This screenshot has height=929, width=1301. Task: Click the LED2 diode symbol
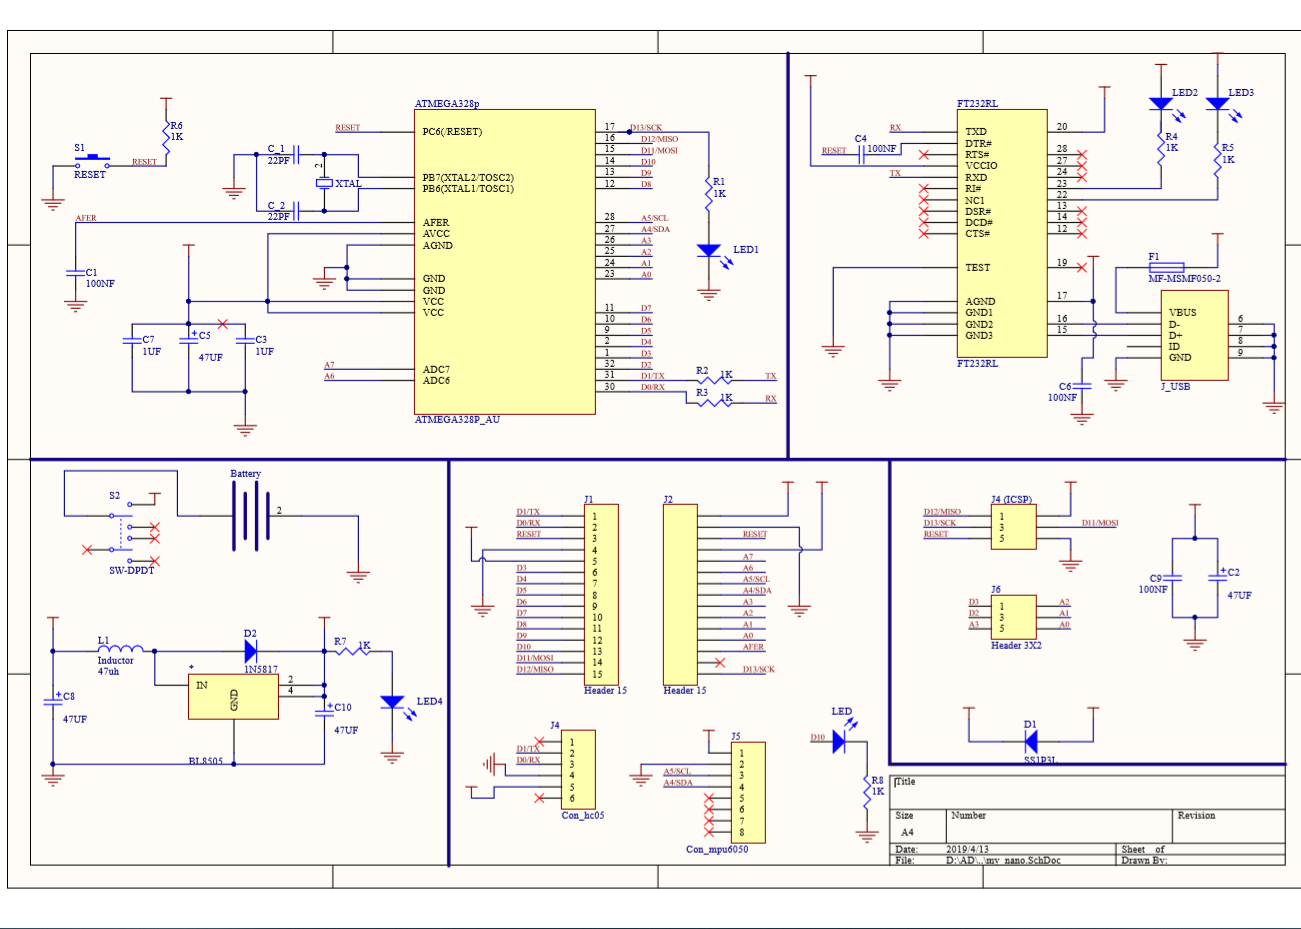[x=1161, y=104]
